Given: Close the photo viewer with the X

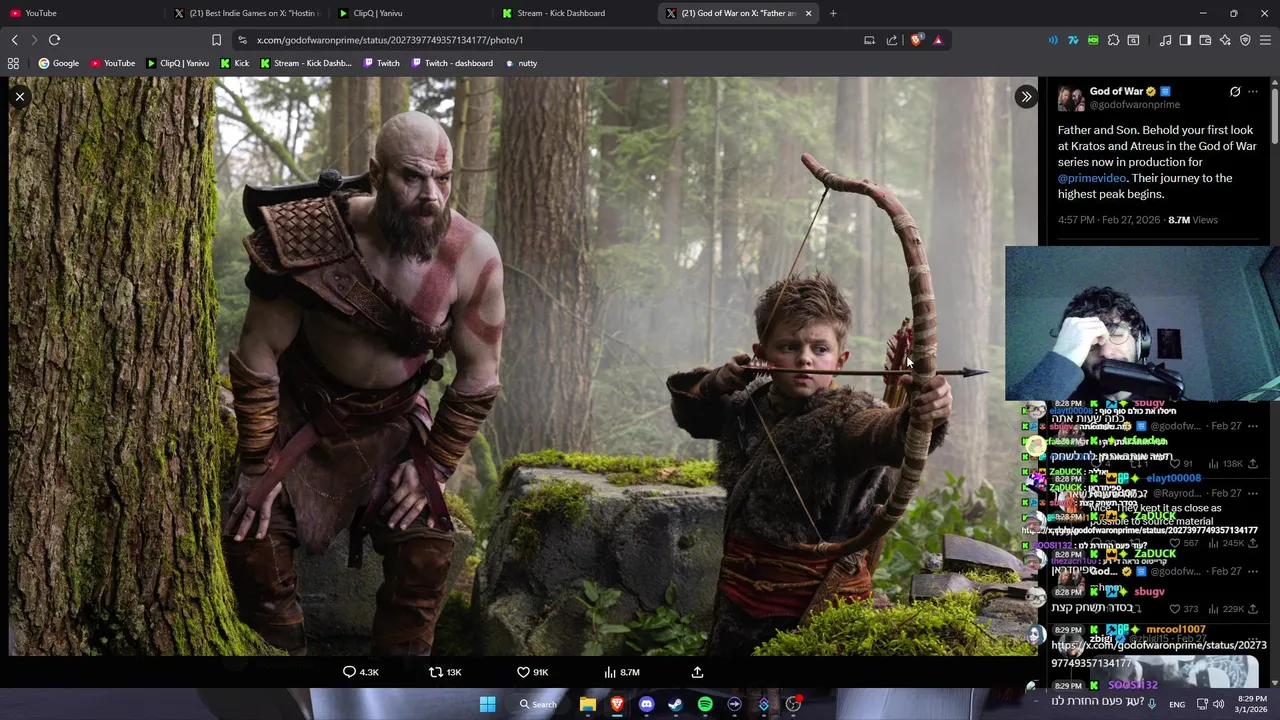Looking at the screenshot, I should click(20, 97).
